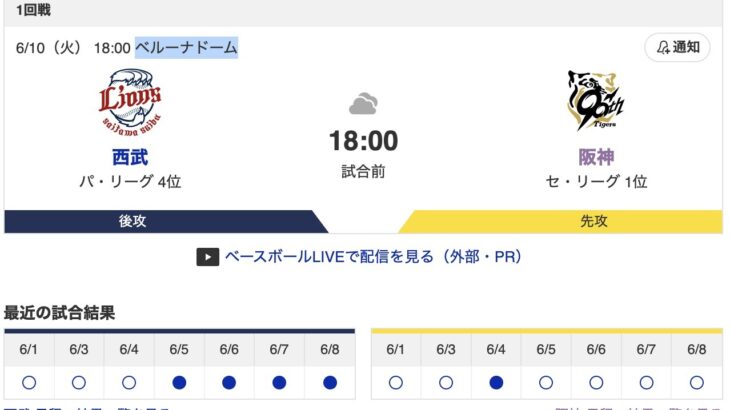Select Seibu's 6/8 filled result circle
The width and height of the screenshot is (730, 410).
tap(330, 383)
